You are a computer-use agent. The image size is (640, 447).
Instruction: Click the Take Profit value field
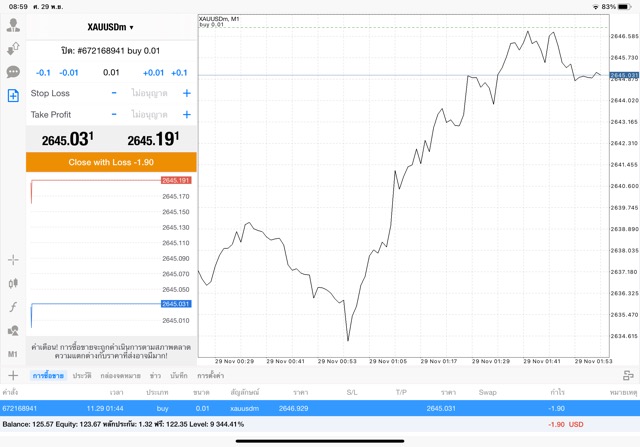(150, 115)
